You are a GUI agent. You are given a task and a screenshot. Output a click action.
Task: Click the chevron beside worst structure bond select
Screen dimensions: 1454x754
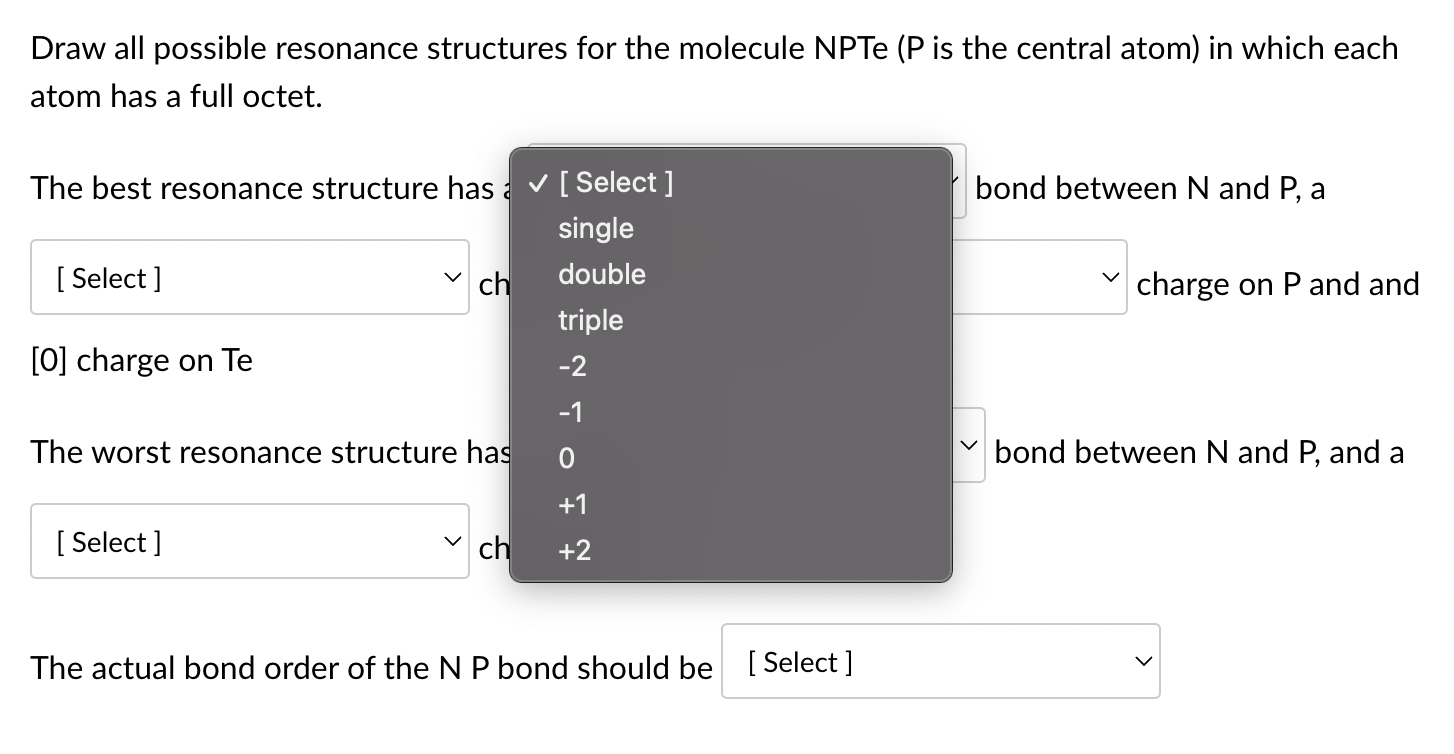coord(967,443)
